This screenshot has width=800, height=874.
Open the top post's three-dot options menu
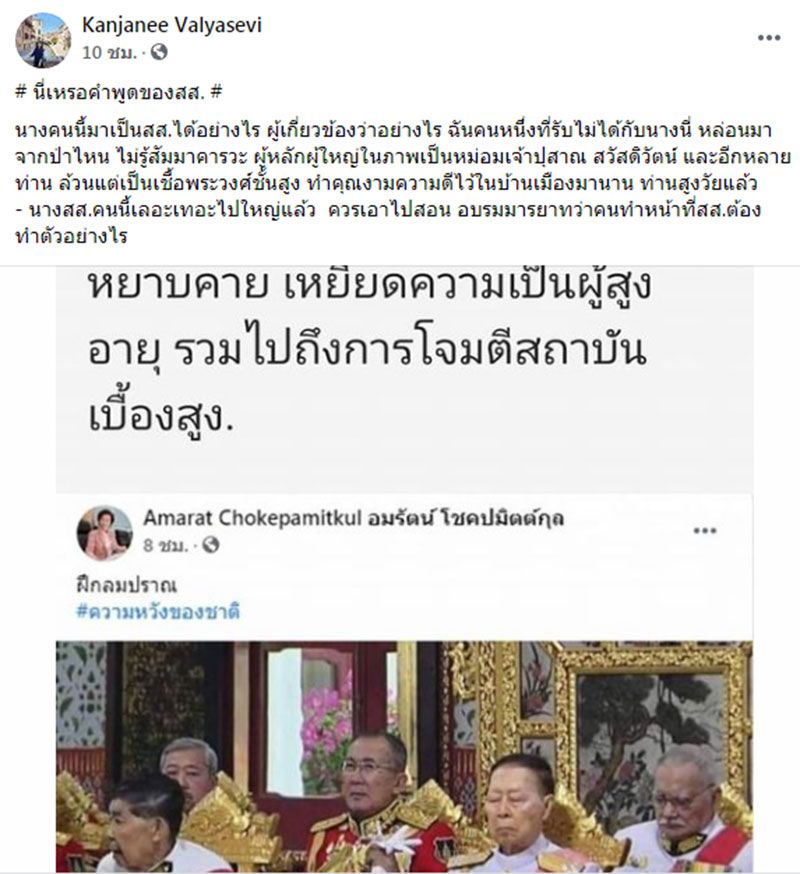(769, 38)
